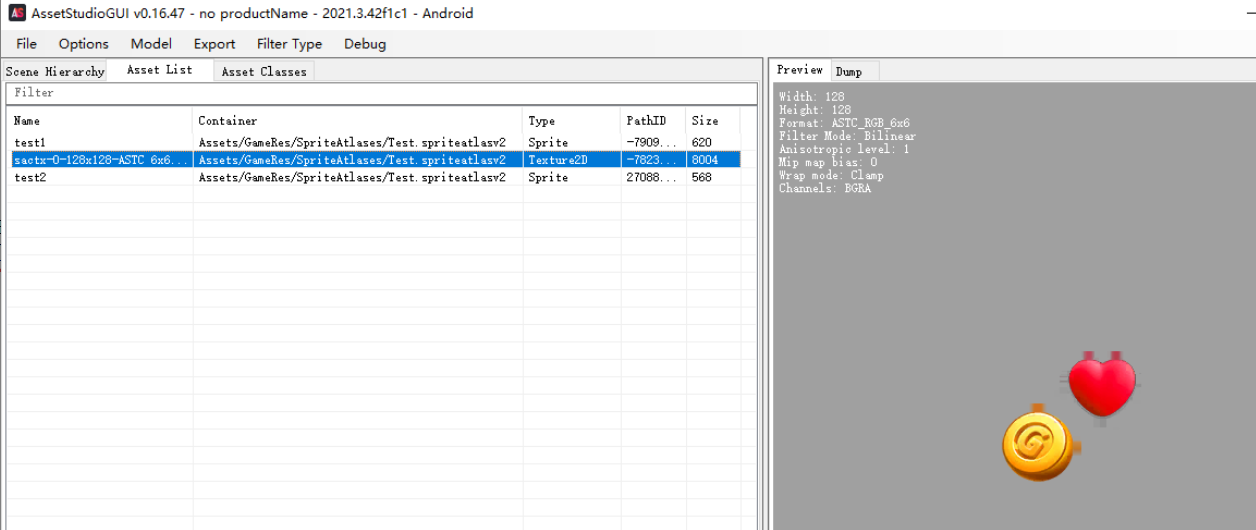Click the Wrap mode: Clamp info text
This screenshot has width=1256, height=530.
(831, 175)
